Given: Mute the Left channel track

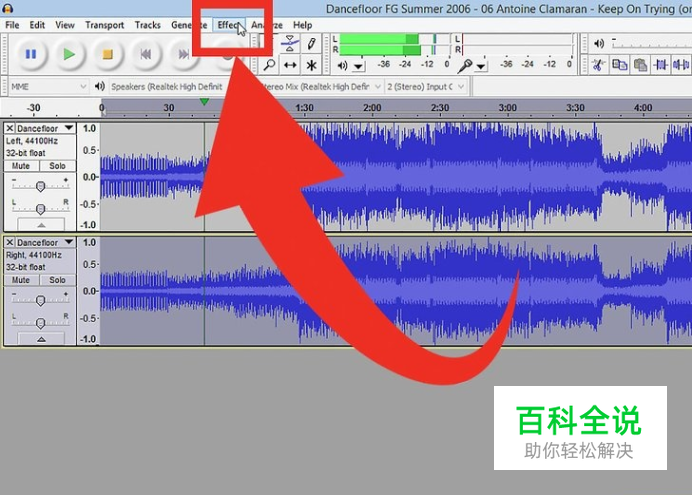Looking at the screenshot, I should click(21, 166).
